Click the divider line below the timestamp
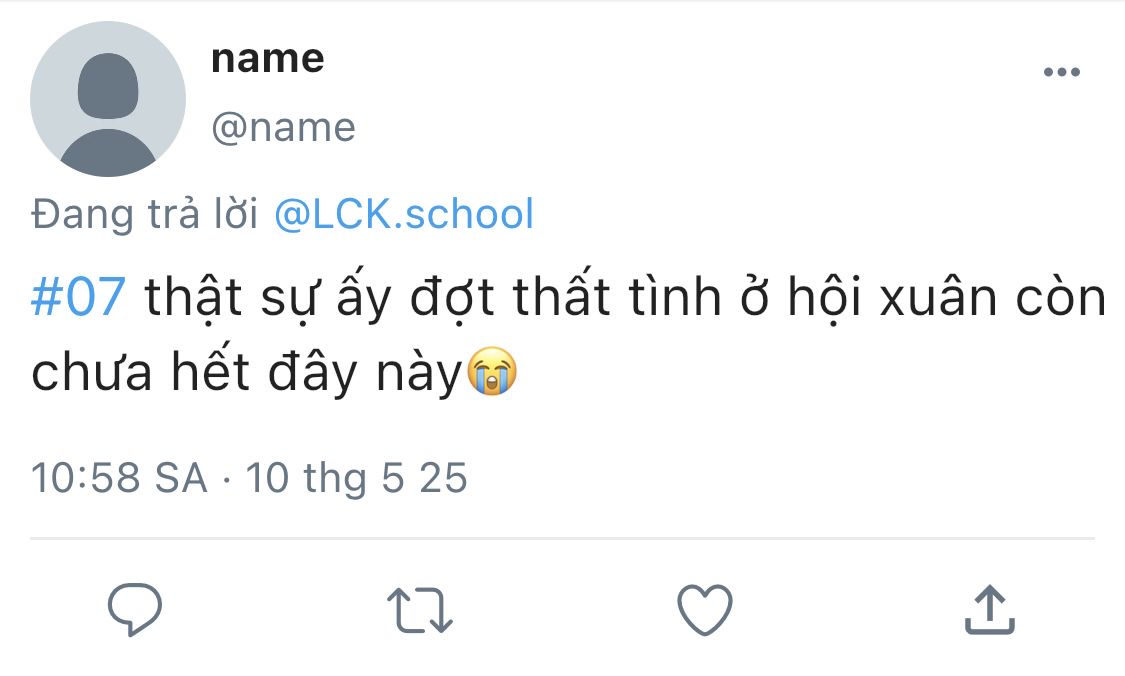This screenshot has height=676, width=1125. [x=562, y=539]
